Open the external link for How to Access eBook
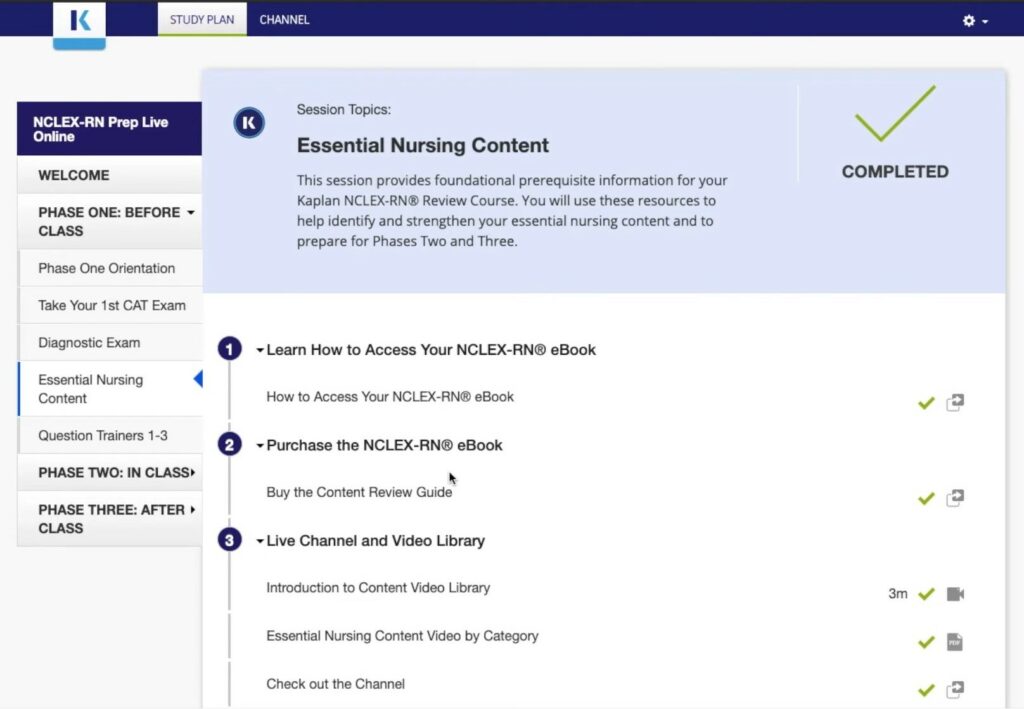This screenshot has height=709, width=1024. (955, 402)
